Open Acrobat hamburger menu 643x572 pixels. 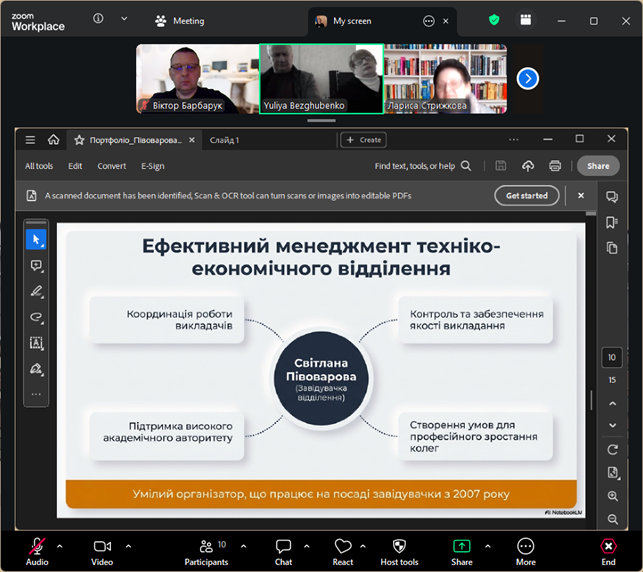click(x=30, y=140)
